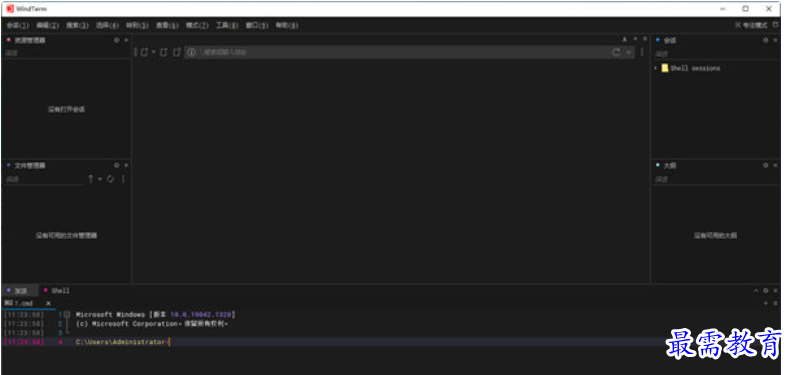Maximize bottom panel with chevron-up icon
The image size is (790, 375).
[x=756, y=291]
